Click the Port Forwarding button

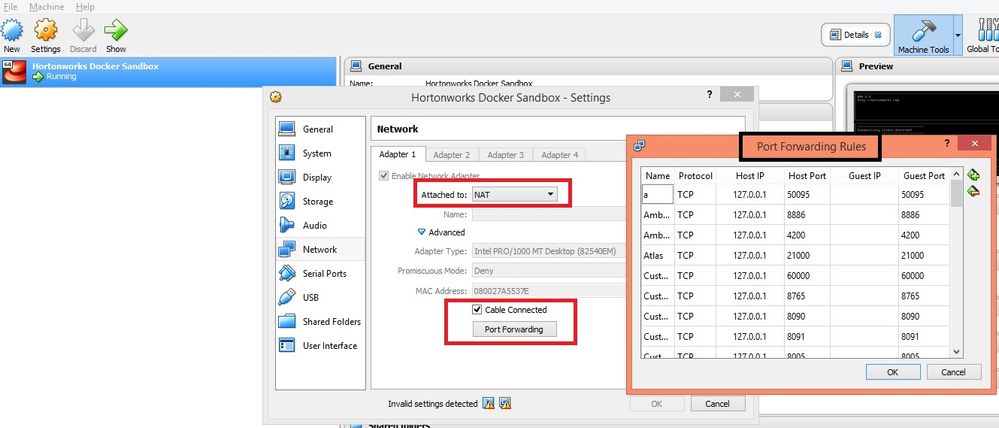pos(514,329)
